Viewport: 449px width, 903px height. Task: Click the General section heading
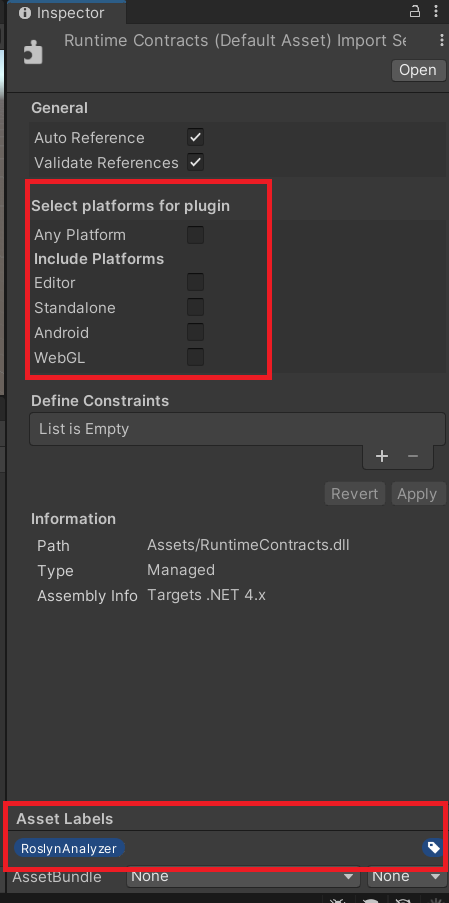pyautogui.click(x=59, y=108)
